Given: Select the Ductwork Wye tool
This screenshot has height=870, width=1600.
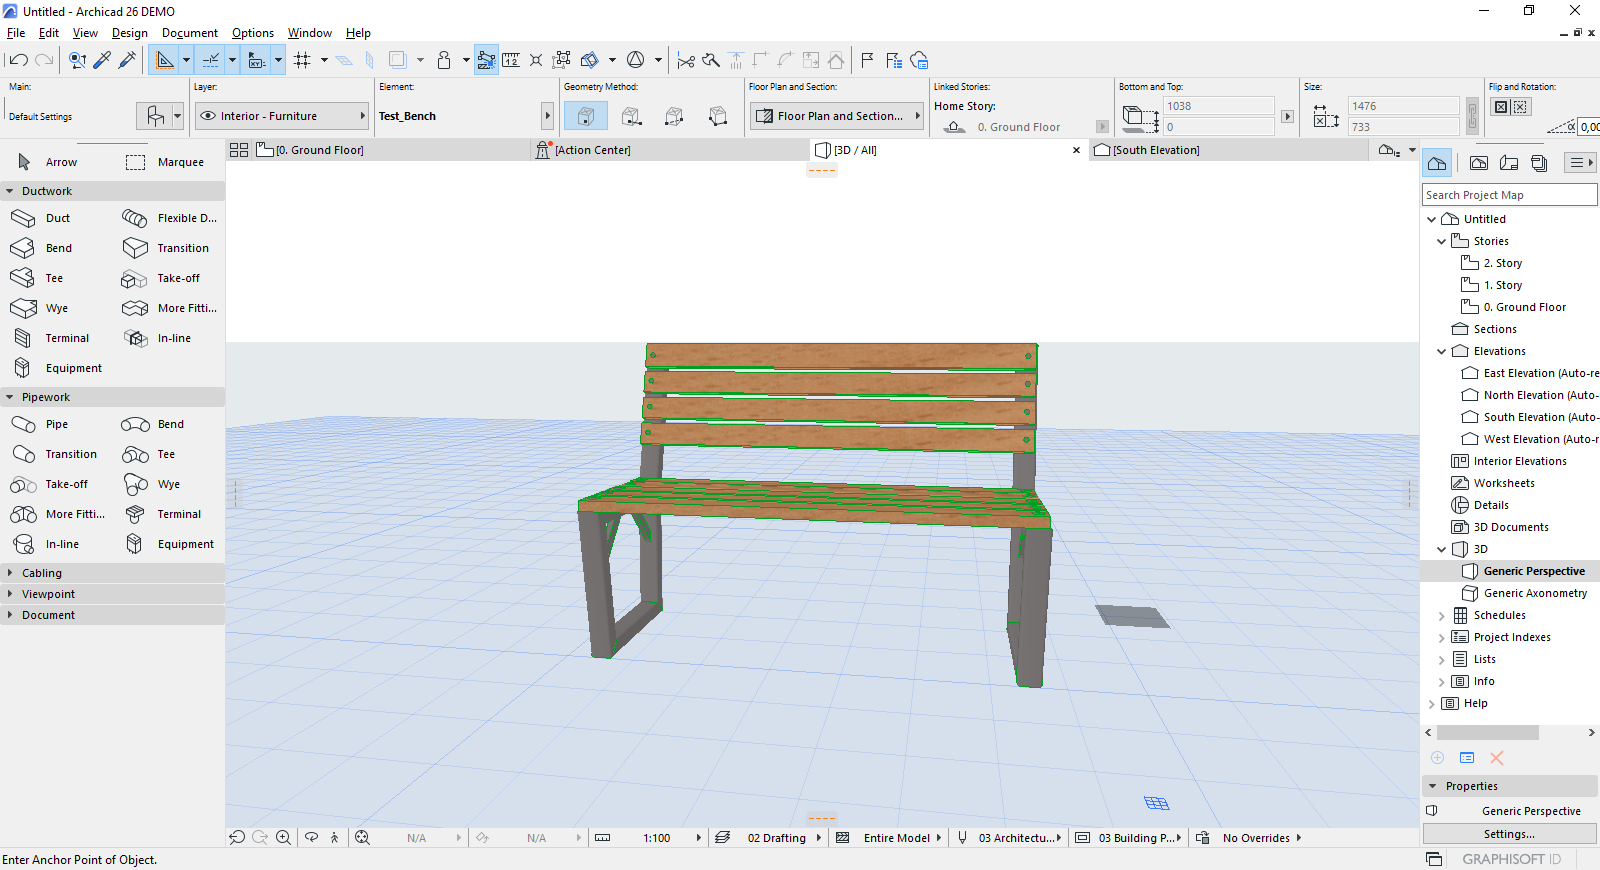Looking at the screenshot, I should (40, 308).
